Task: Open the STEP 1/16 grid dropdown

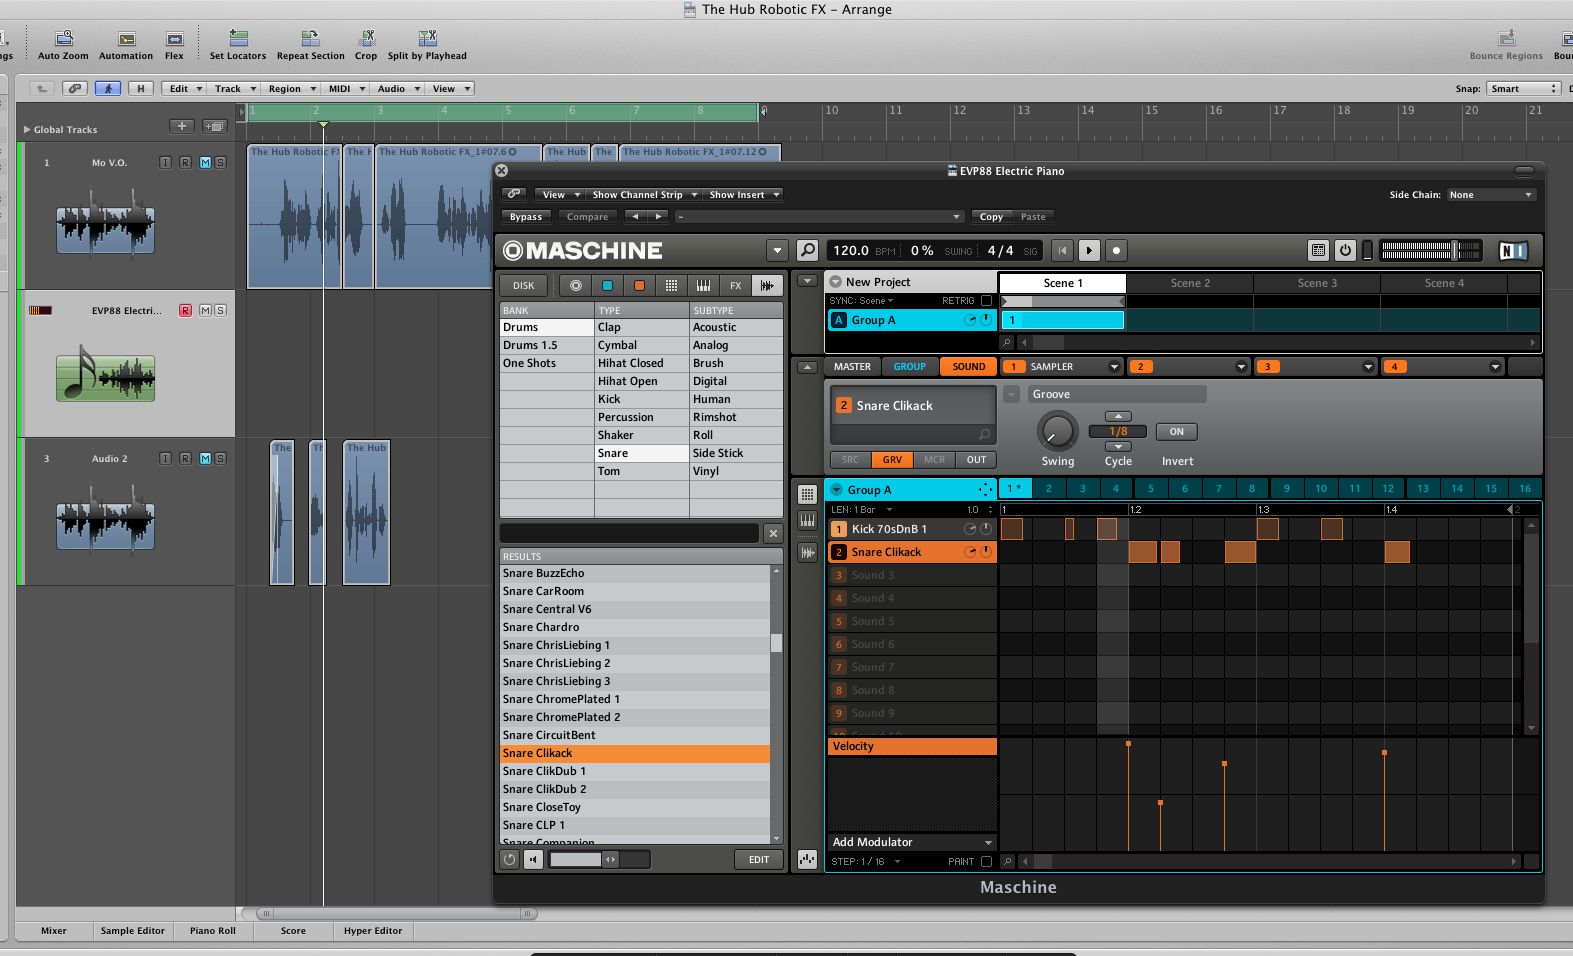Action: tap(866, 861)
